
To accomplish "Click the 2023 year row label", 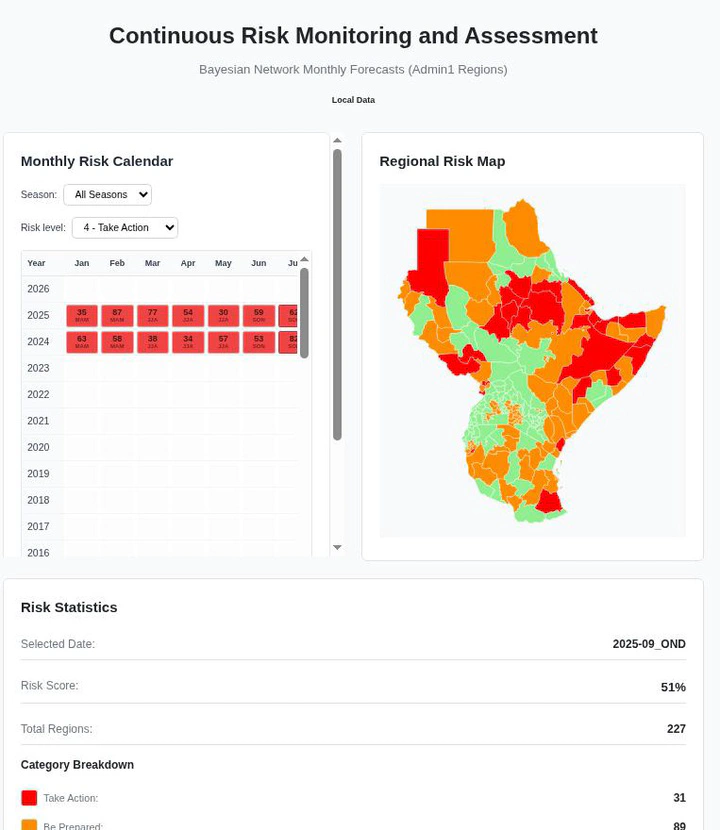I will [38, 368].
